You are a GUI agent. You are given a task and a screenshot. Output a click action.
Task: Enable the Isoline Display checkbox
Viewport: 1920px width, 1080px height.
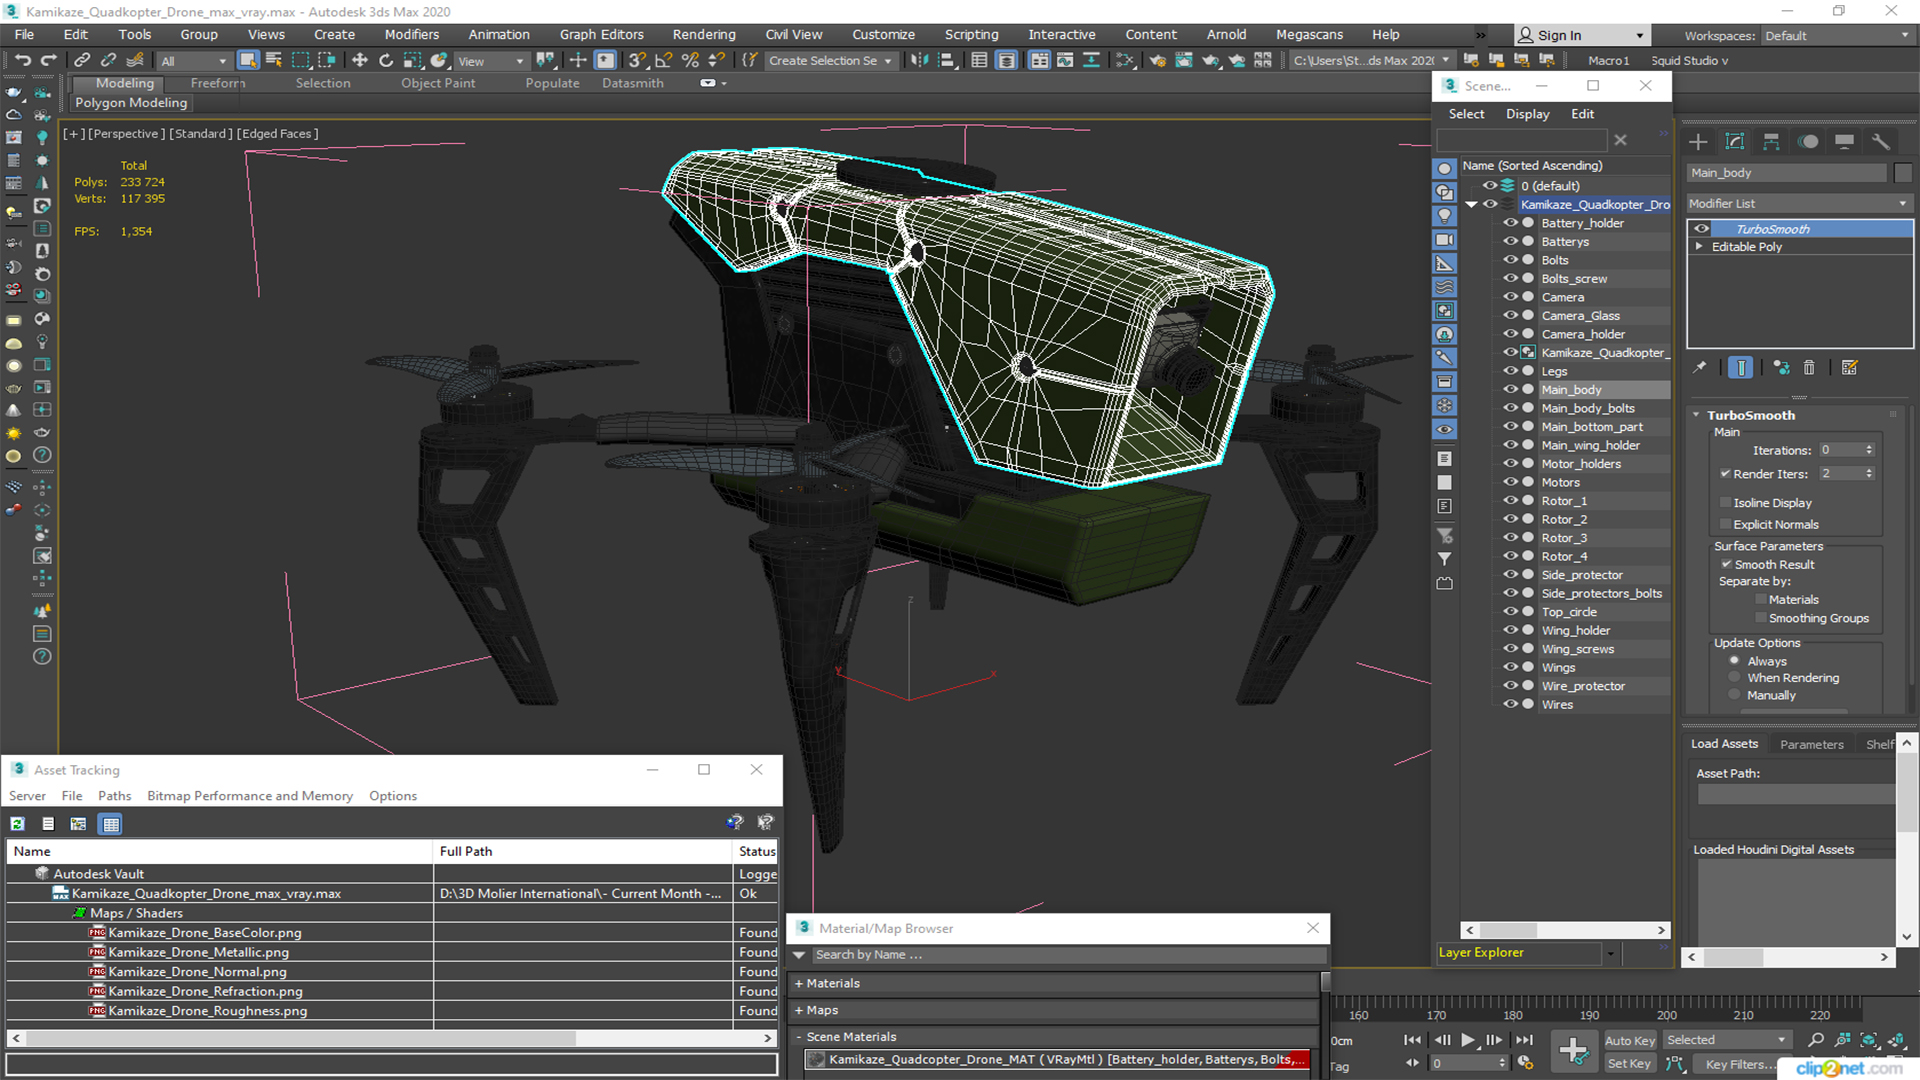pos(1725,503)
